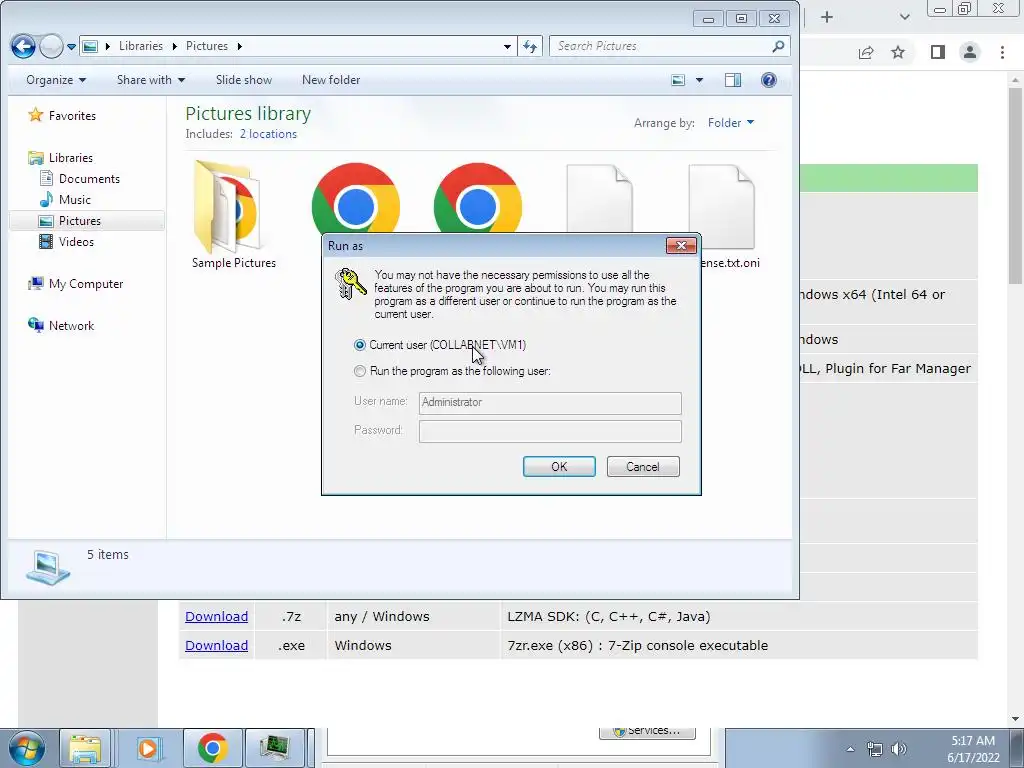Image resolution: width=1024 pixels, height=768 pixels.
Task: Open system monitor taskbar icon
Action: click(x=274, y=748)
